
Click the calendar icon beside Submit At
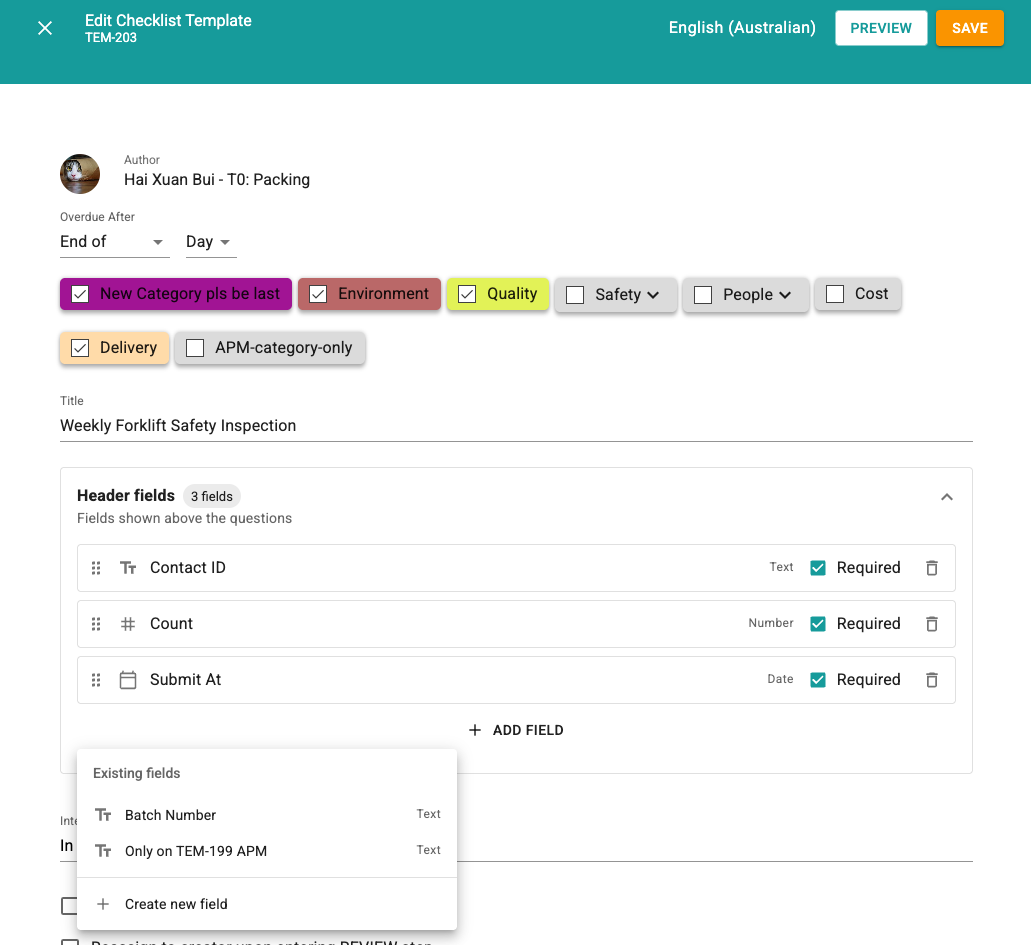tap(128, 679)
